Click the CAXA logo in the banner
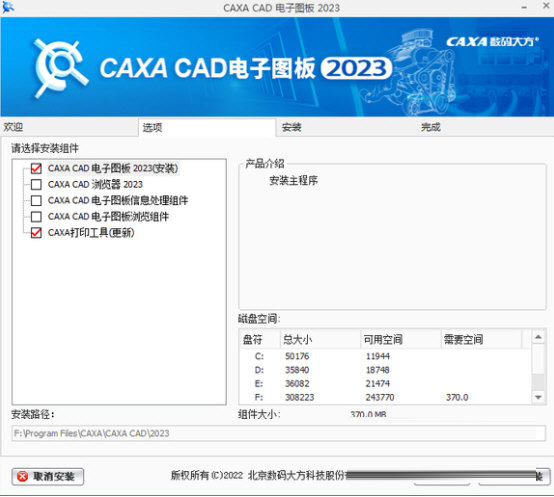The width and height of the screenshot is (554, 497). tap(60, 68)
